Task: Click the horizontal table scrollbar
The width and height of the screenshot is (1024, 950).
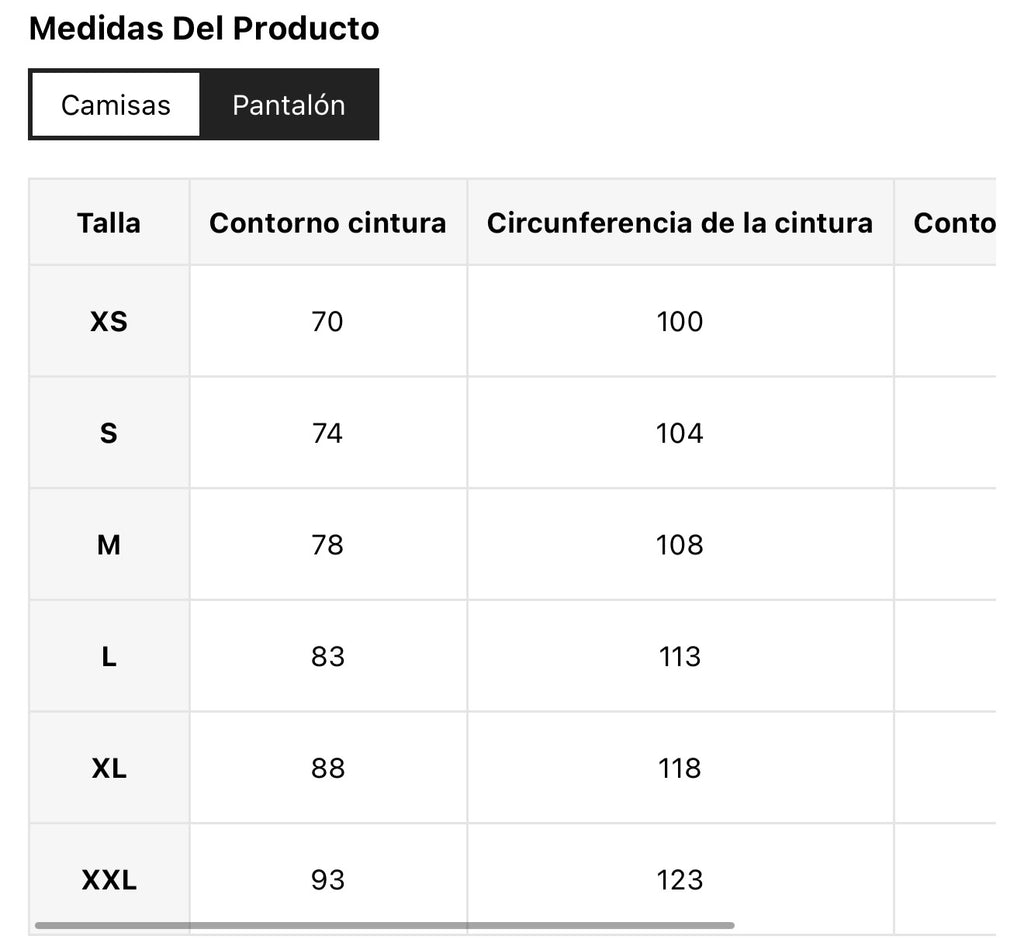Action: tap(385, 925)
